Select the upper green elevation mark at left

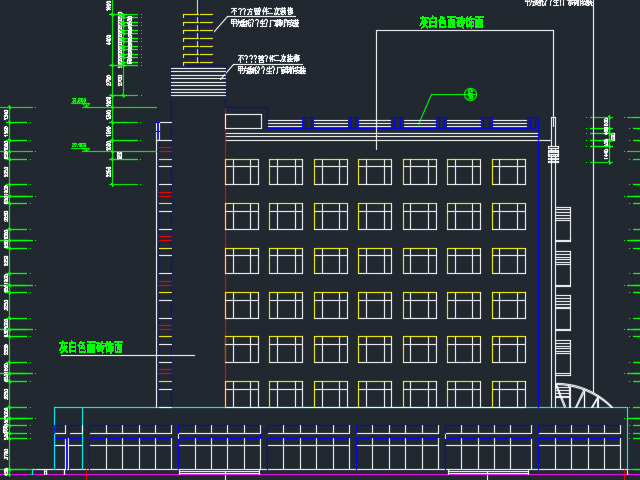pos(79,101)
